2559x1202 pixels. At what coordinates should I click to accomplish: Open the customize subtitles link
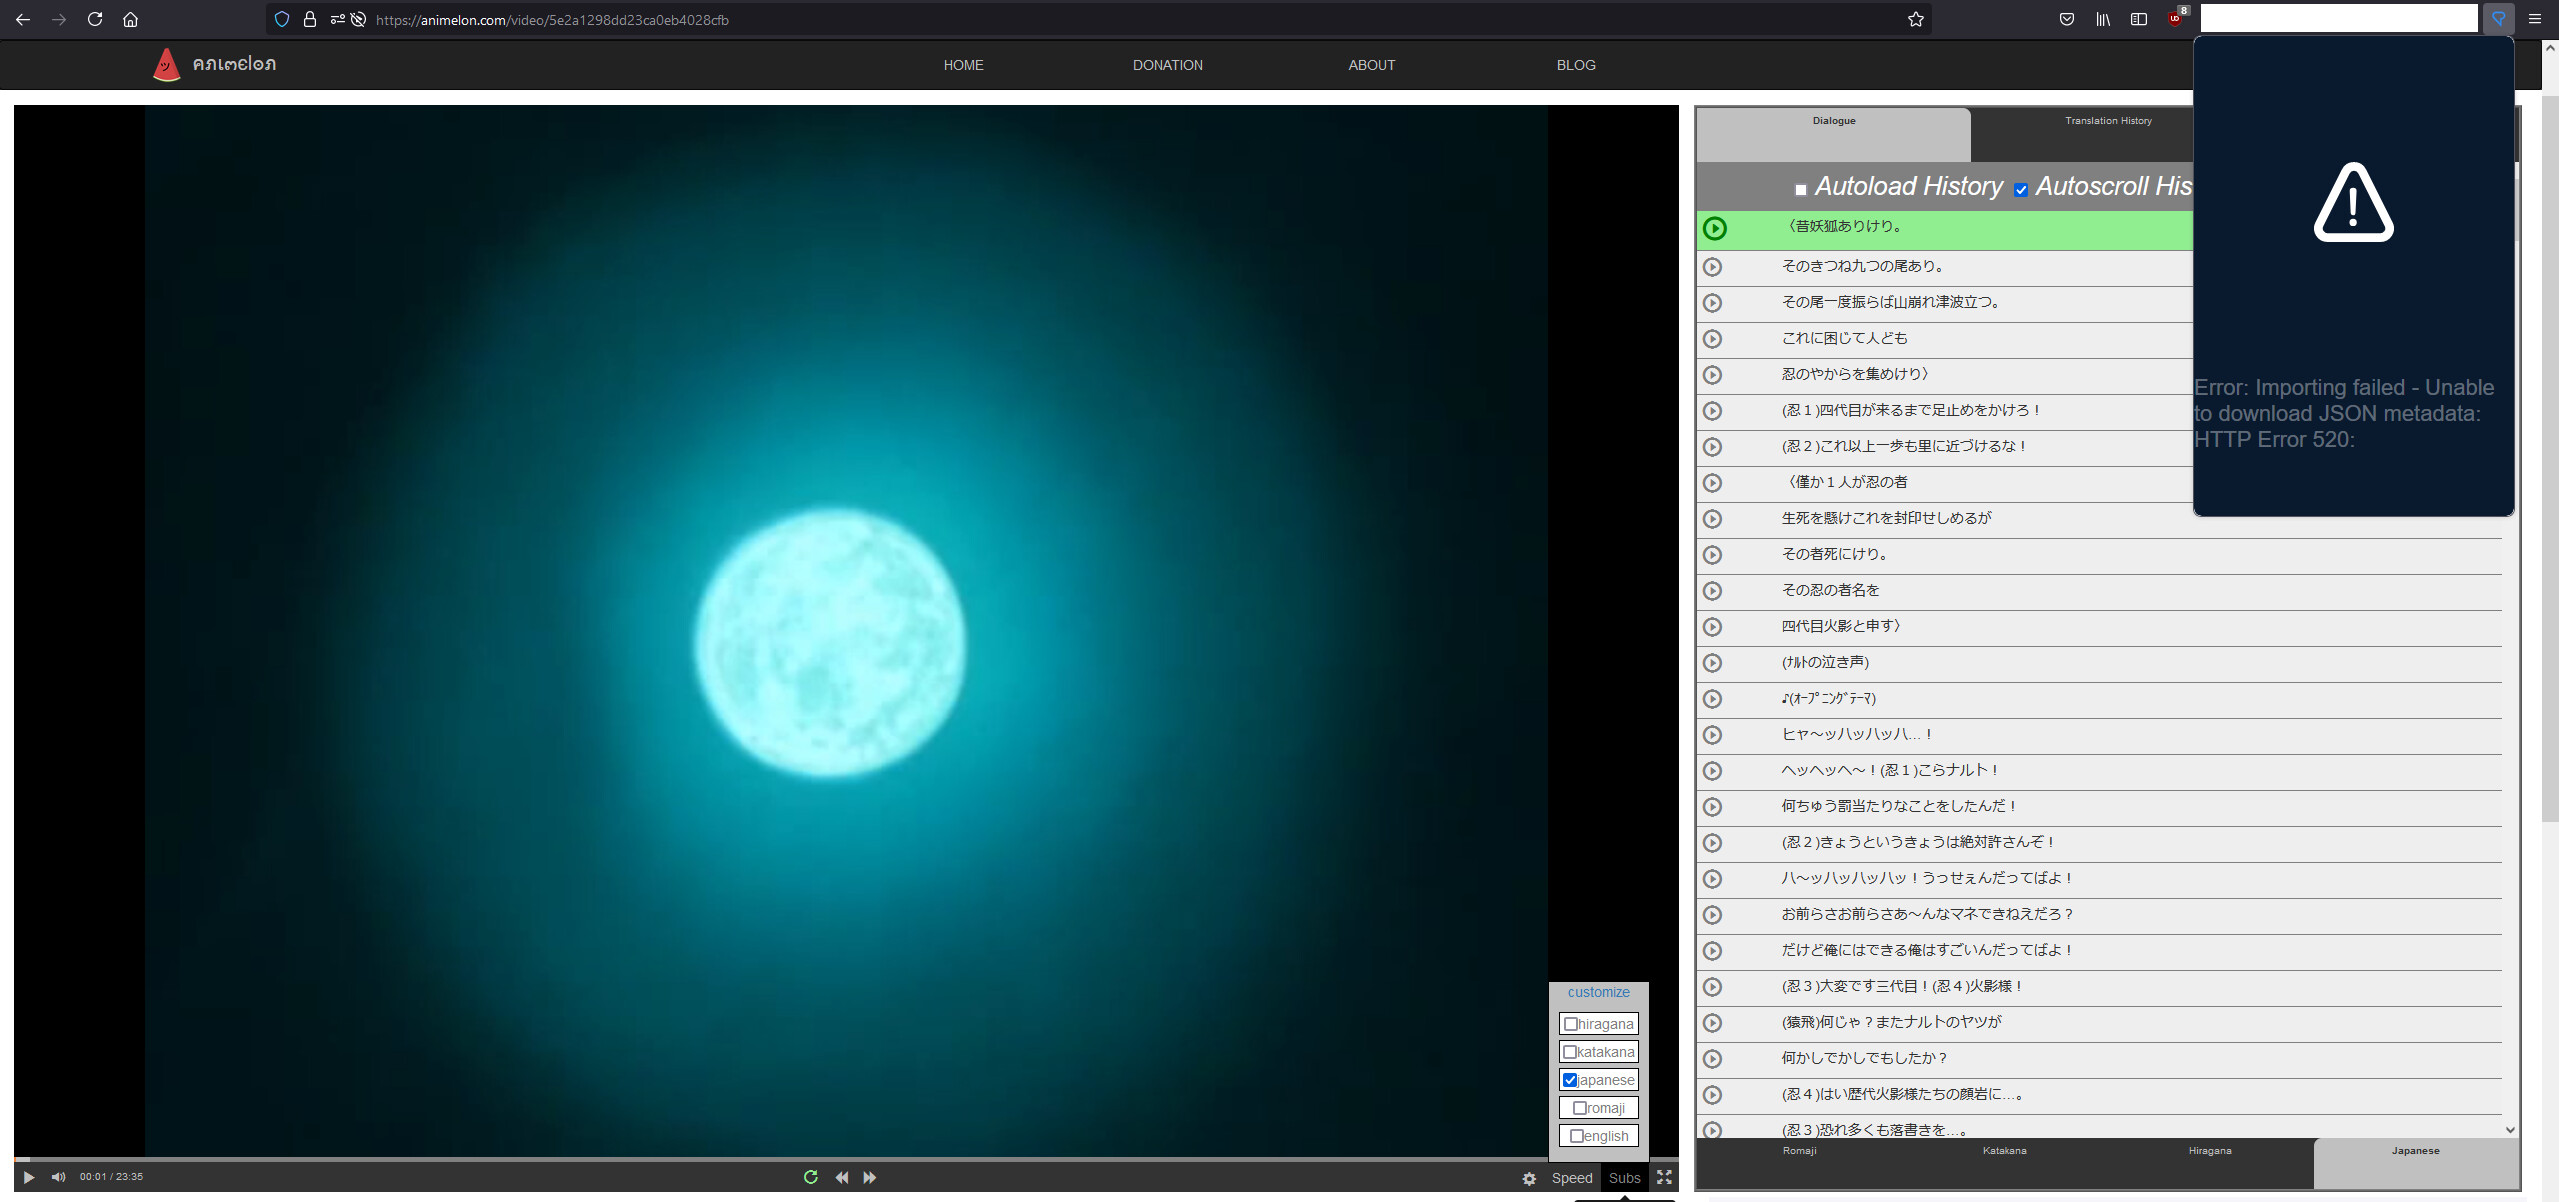tap(1598, 992)
